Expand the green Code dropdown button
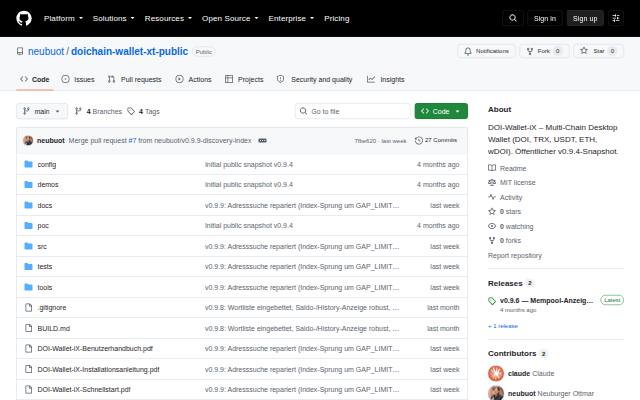The image size is (640, 400). 441,111
